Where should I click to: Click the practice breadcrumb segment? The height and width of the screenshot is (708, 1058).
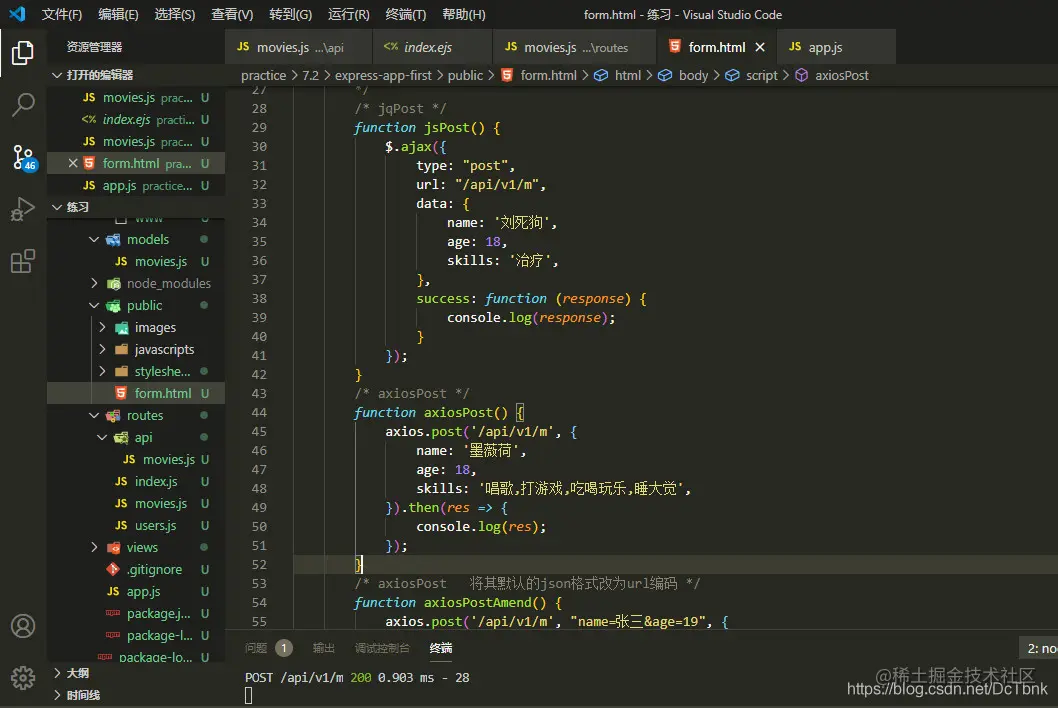click(x=263, y=76)
